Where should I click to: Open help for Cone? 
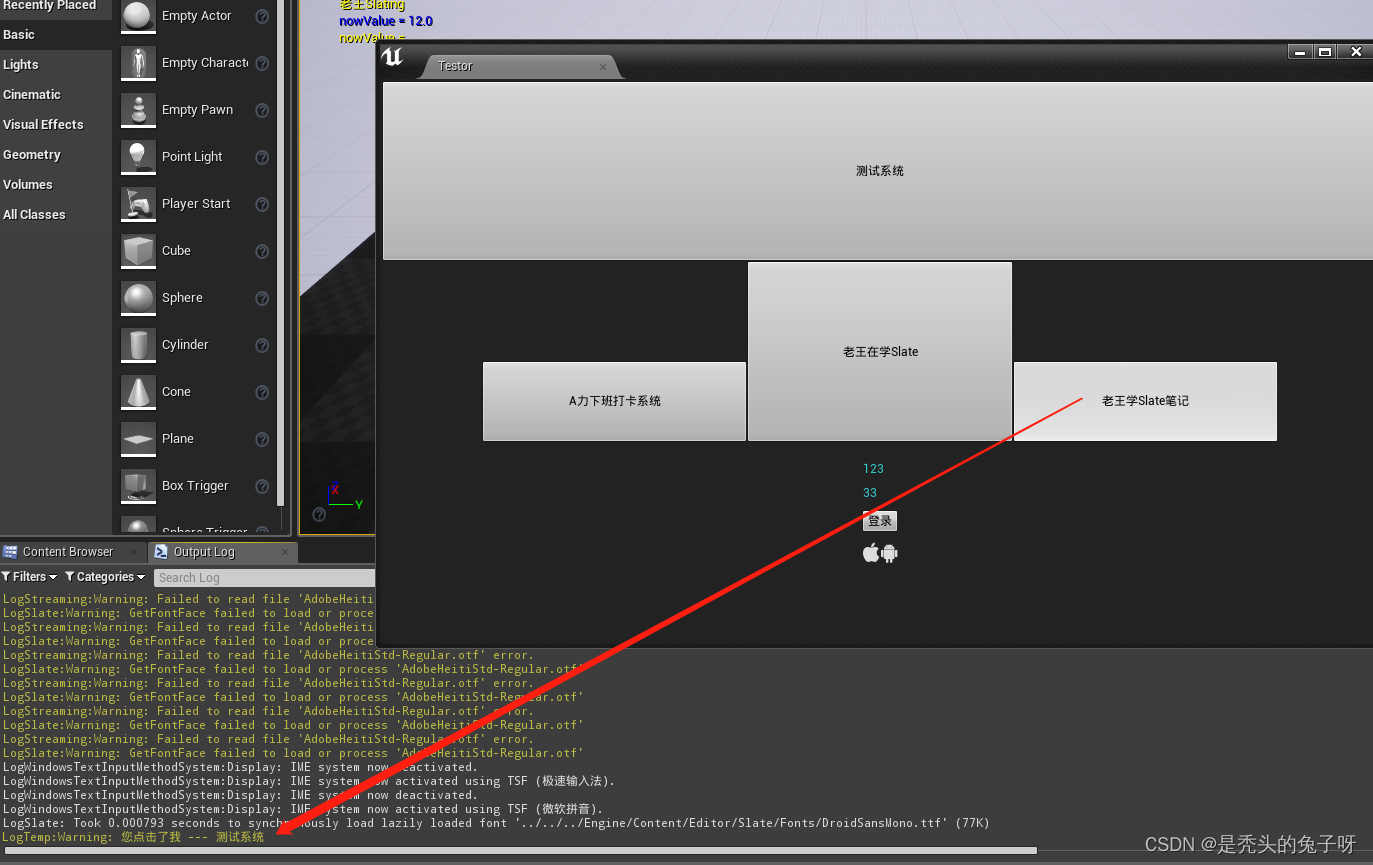click(x=262, y=392)
